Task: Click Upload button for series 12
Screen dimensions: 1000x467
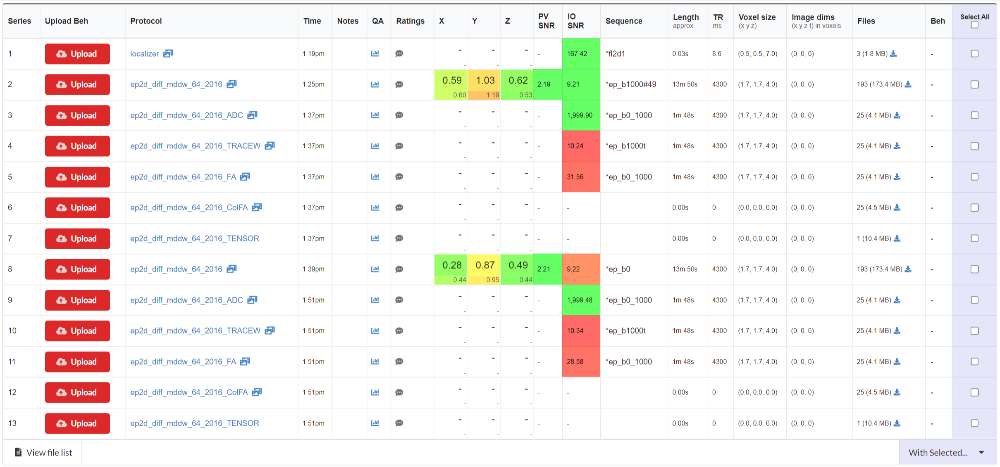Action: coord(77,393)
